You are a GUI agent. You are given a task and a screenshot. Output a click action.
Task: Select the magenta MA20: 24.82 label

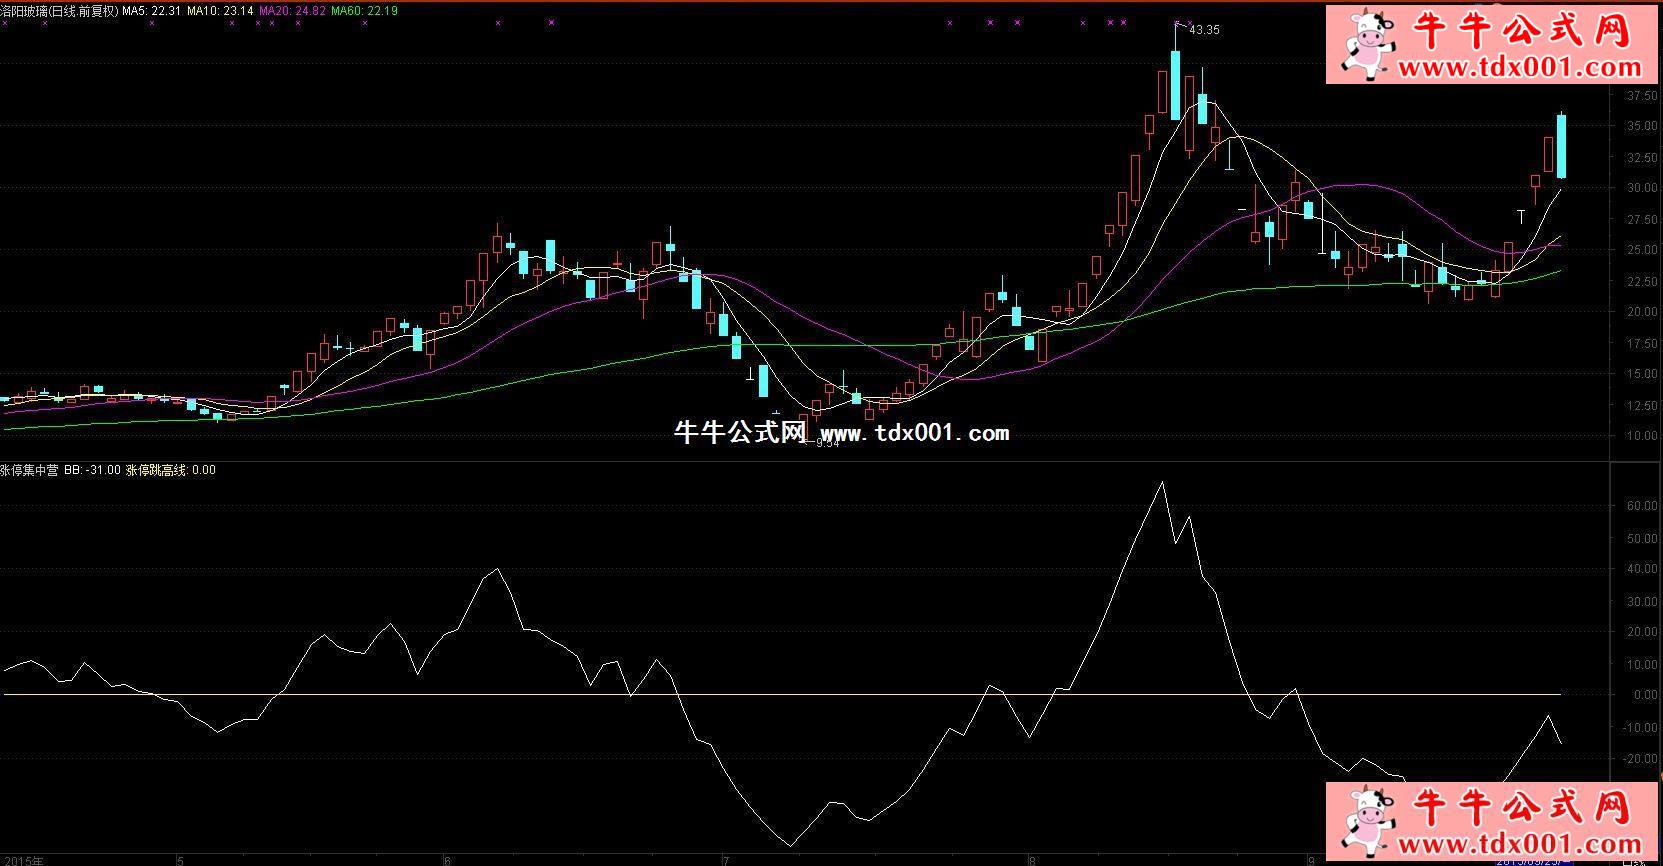coord(292,11)
